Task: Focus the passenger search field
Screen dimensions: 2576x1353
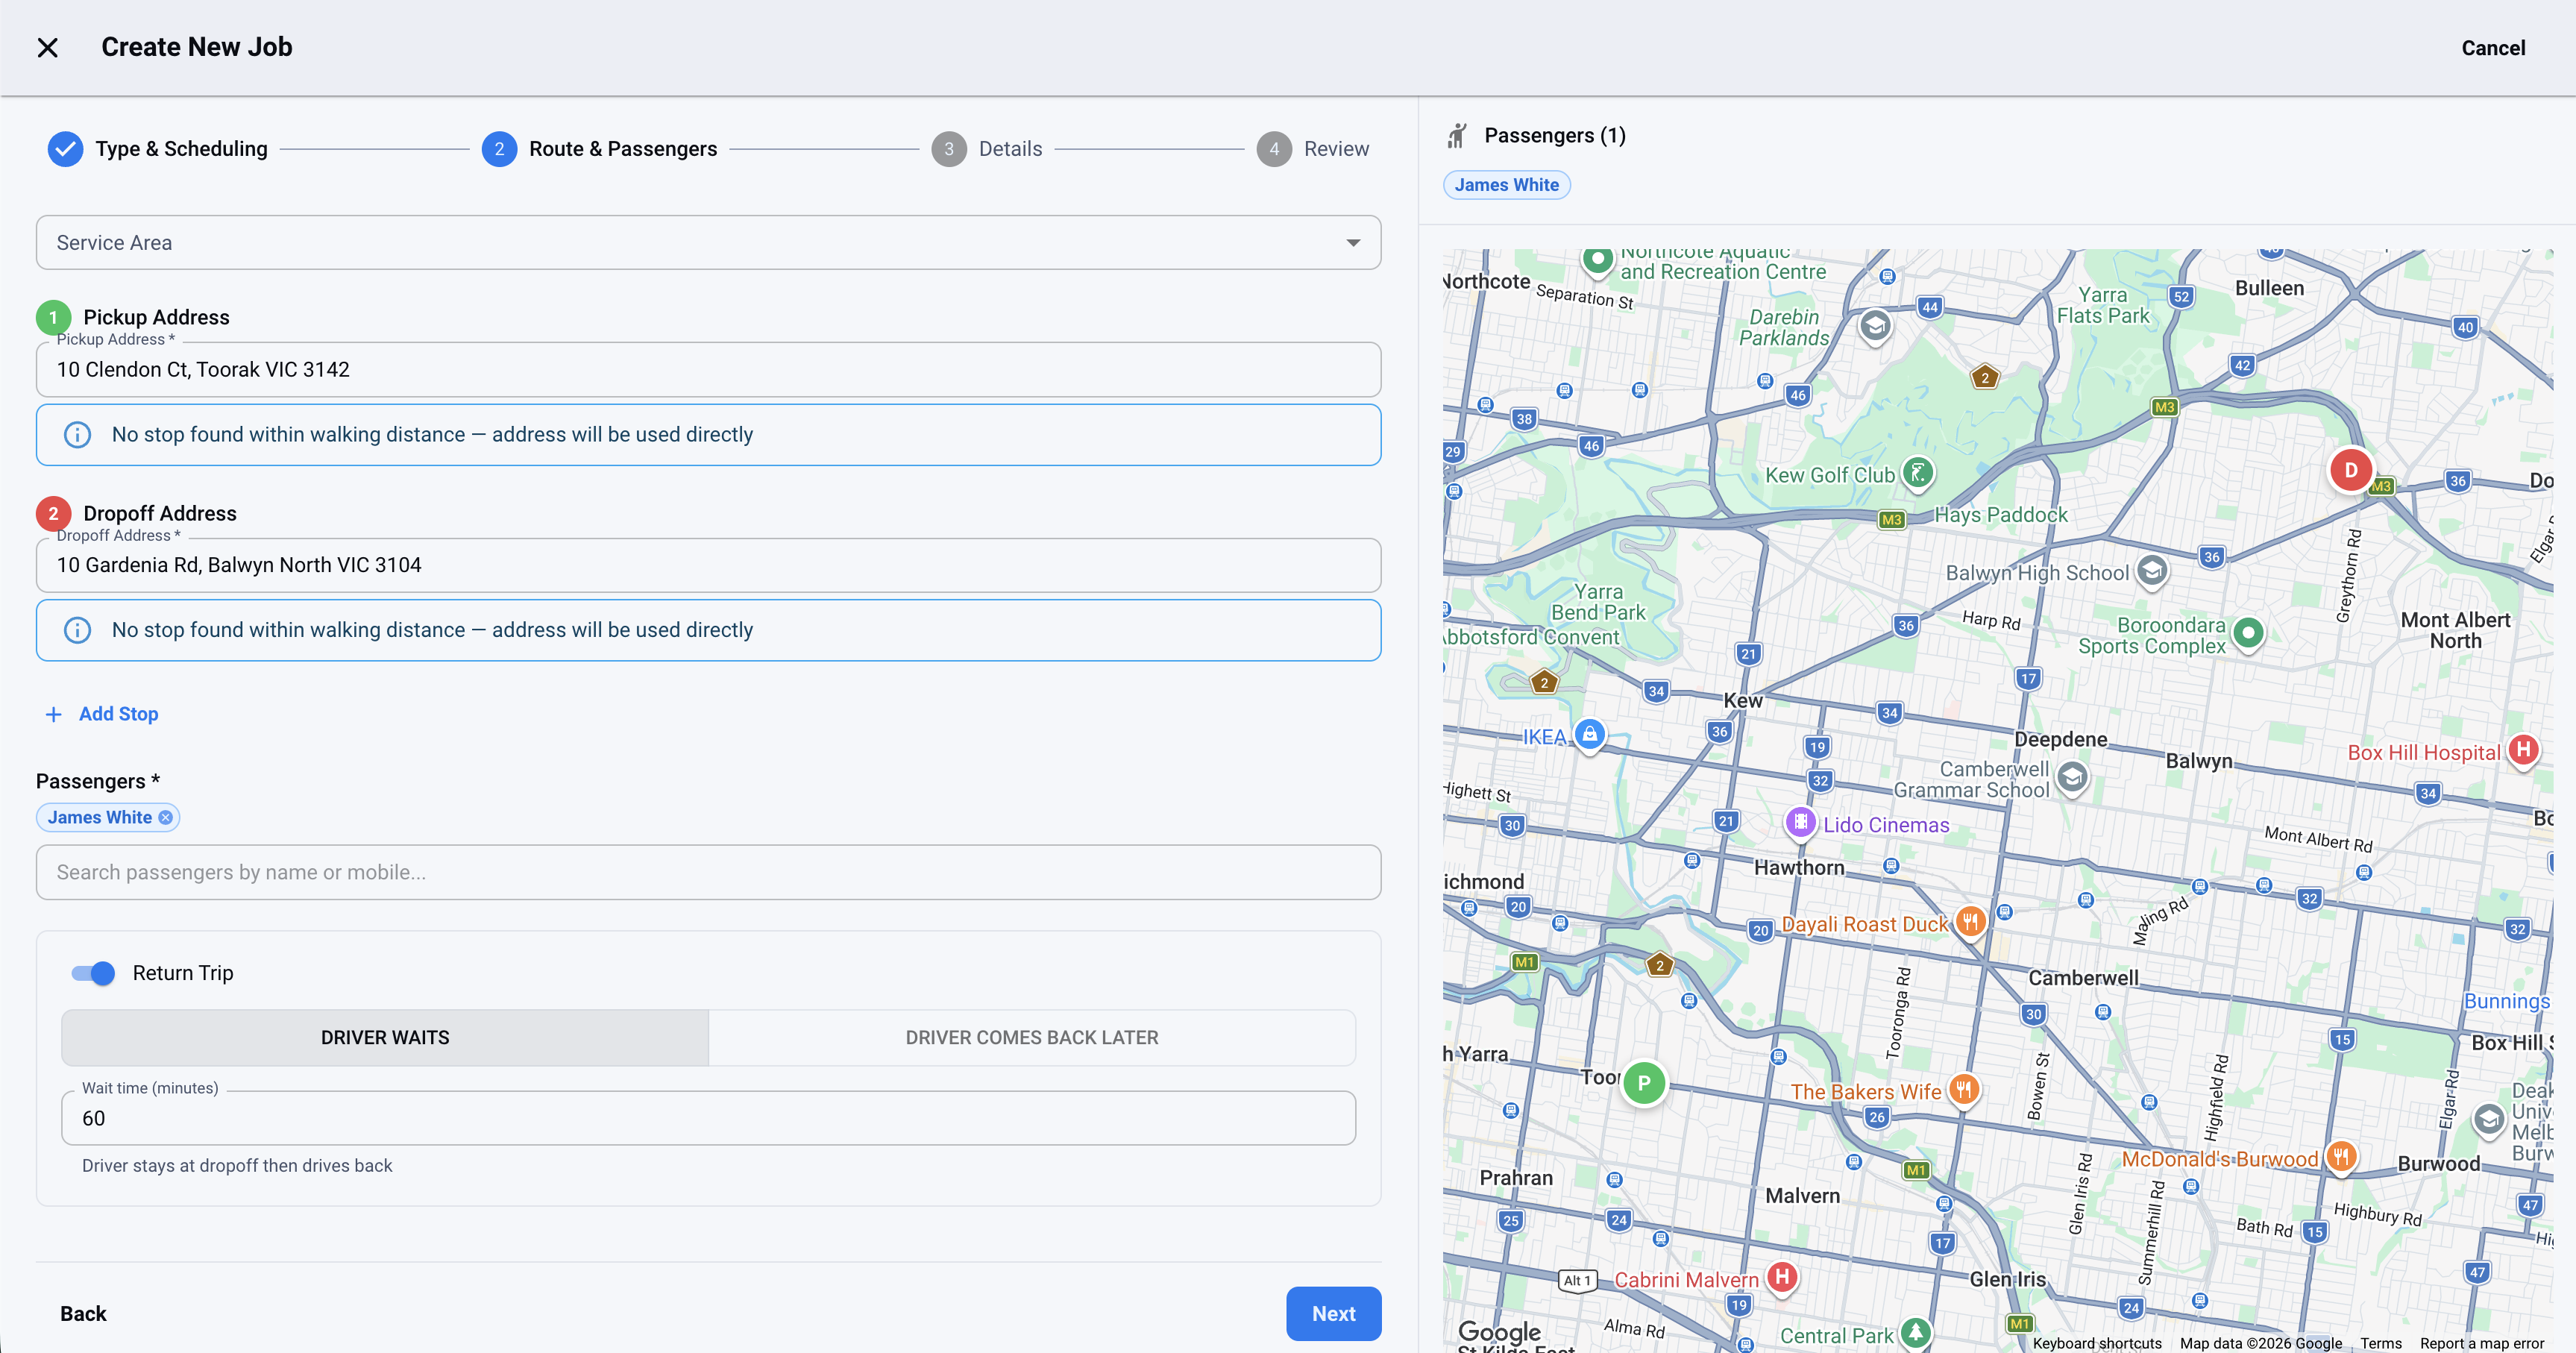Action: coord(708,872)
